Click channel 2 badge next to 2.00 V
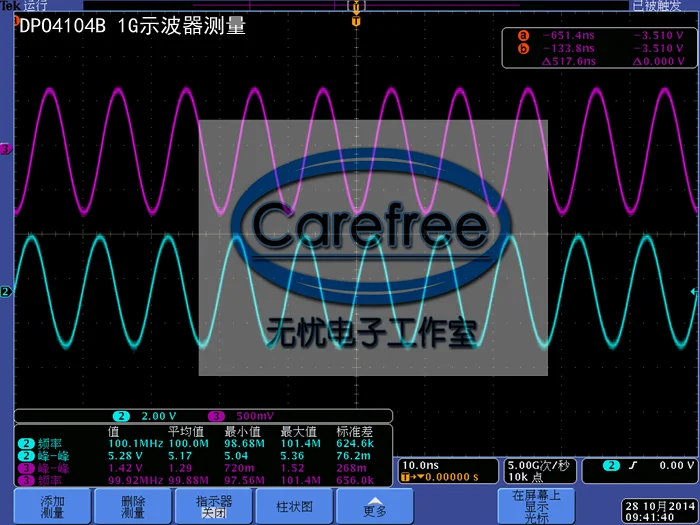 (x=121, y=416)
